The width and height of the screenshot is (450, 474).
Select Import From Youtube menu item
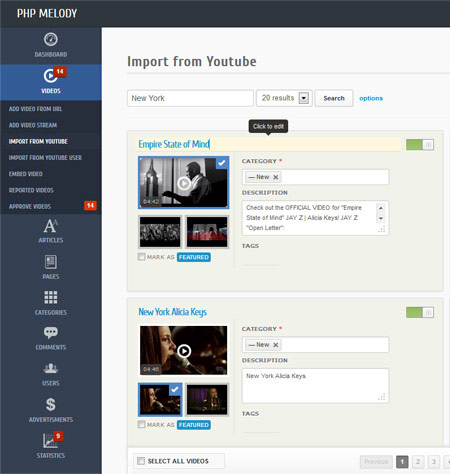(38, 142)
